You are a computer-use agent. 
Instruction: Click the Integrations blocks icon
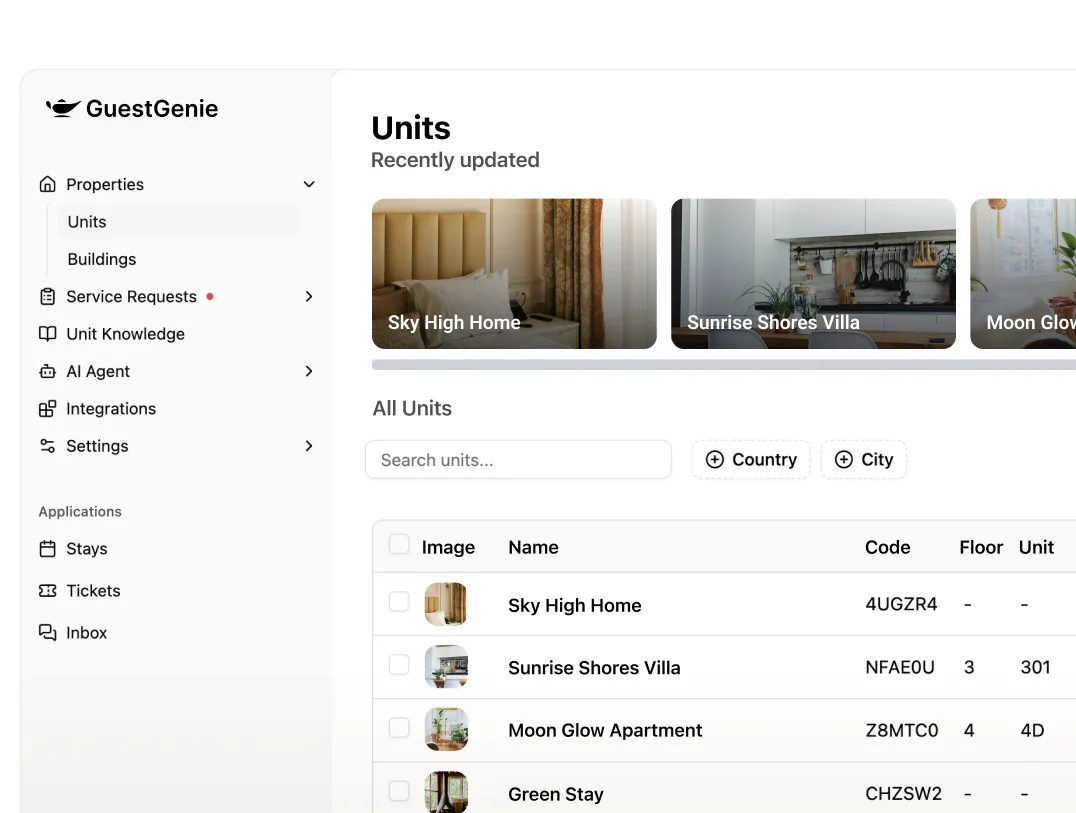point(47,409)
